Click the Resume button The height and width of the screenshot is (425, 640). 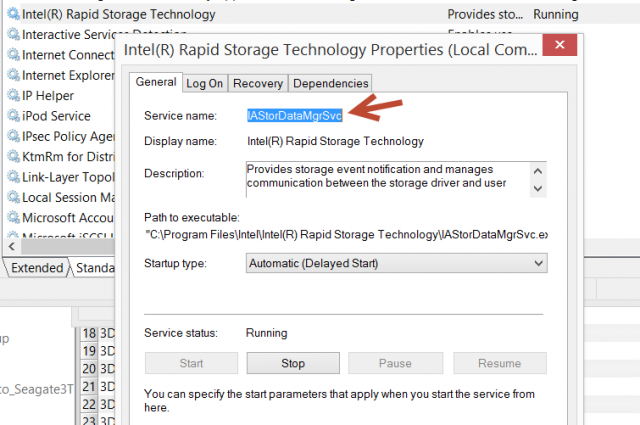[500, 363]
